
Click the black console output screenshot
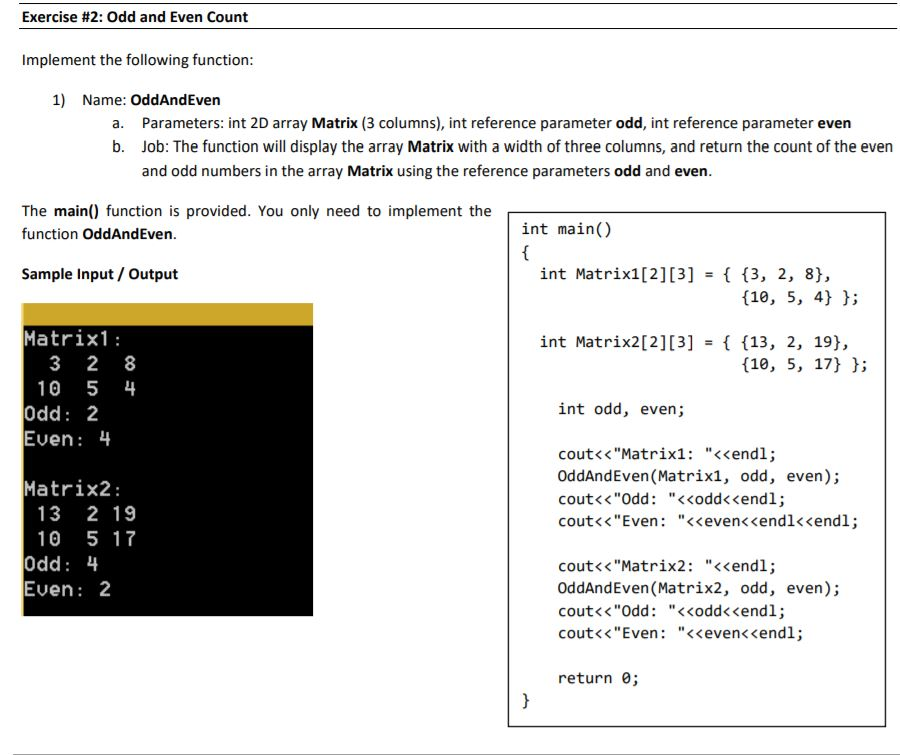tap(170, 460)
